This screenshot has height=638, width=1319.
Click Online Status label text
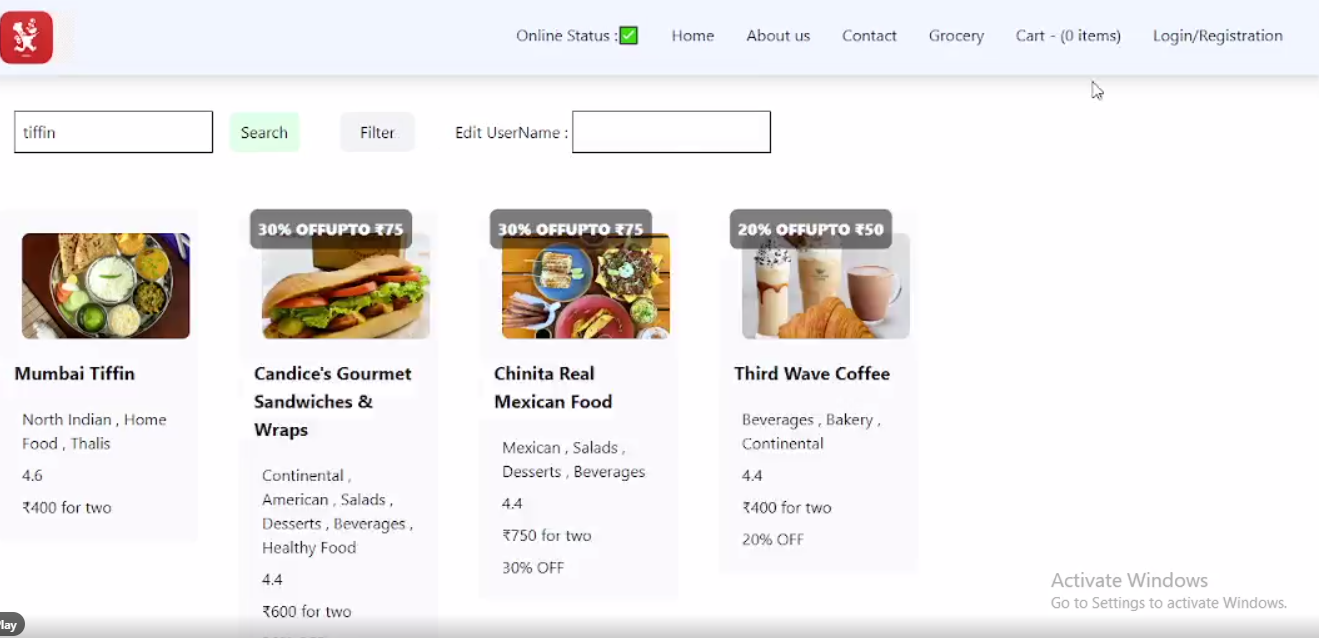click(566, 36)
